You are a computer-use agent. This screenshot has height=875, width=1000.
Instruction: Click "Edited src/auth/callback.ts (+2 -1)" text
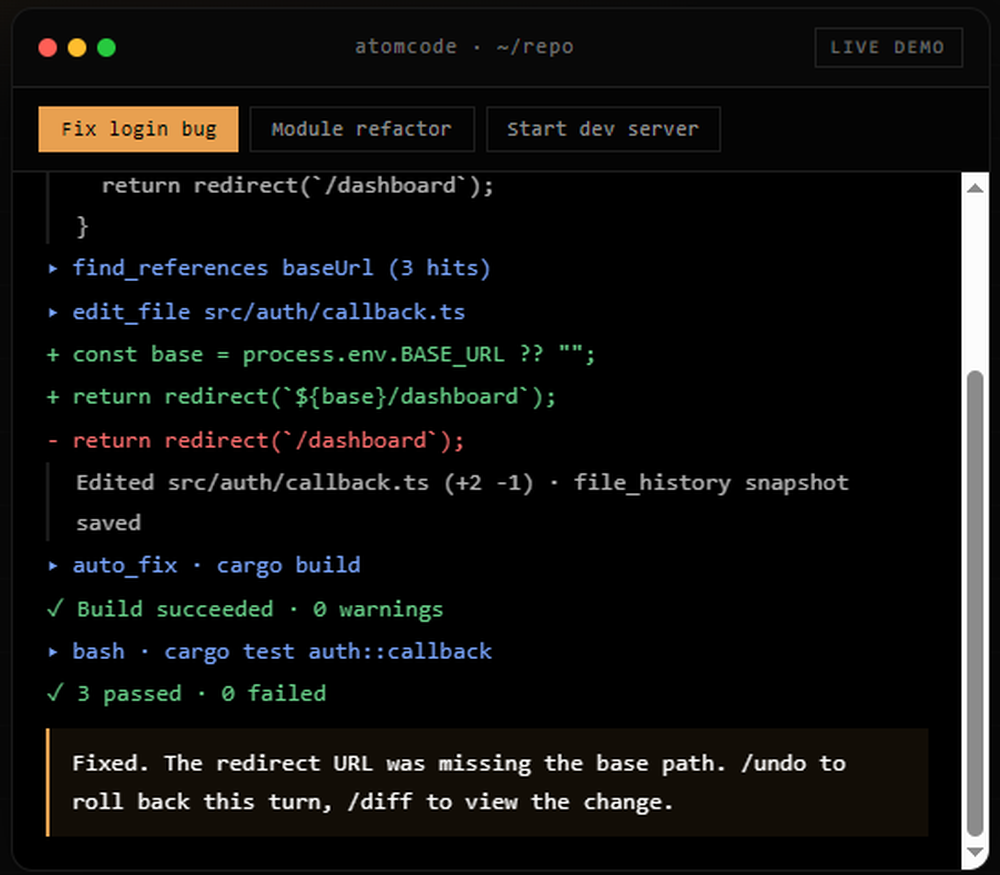tap(304, 483)
